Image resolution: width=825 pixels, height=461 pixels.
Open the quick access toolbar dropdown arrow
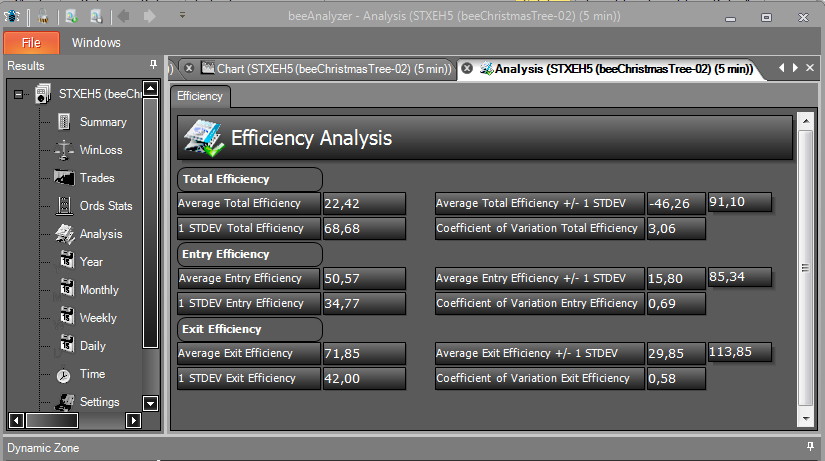coord(182,15)
